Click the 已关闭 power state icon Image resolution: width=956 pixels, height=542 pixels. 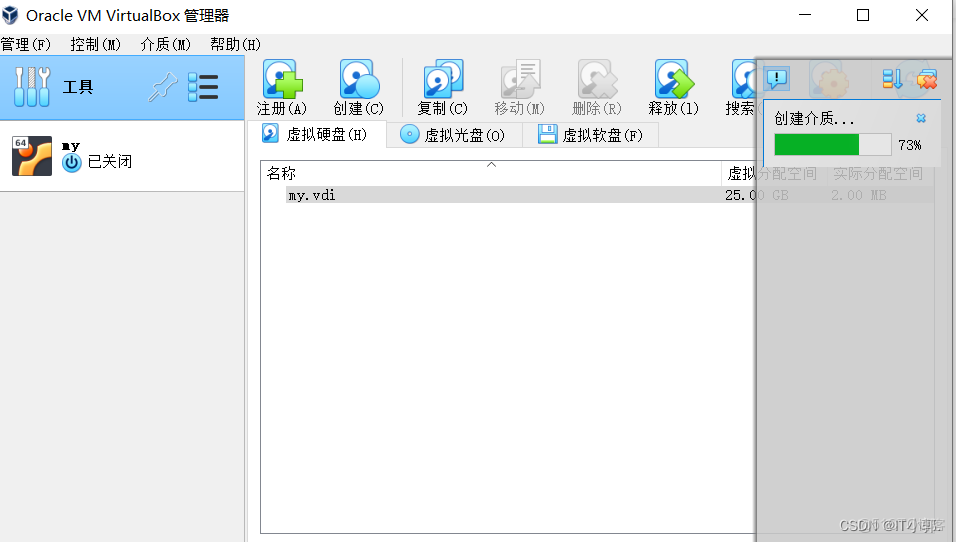pos(71,162)
